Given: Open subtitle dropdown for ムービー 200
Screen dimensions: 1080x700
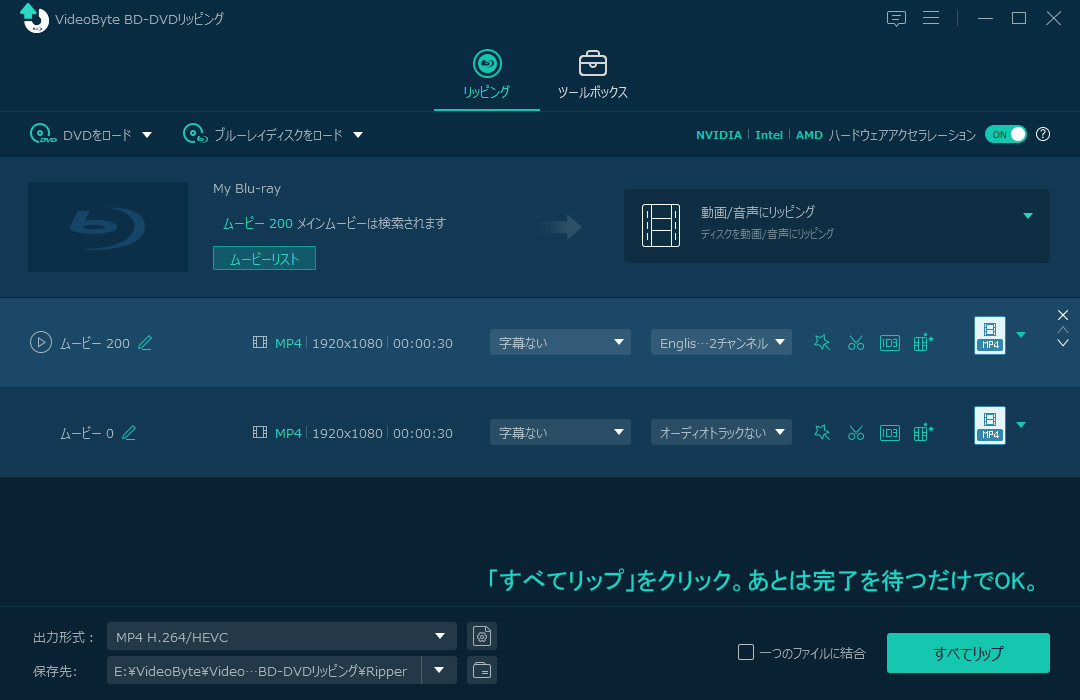Looking at the screenshot, I should 560,342.
